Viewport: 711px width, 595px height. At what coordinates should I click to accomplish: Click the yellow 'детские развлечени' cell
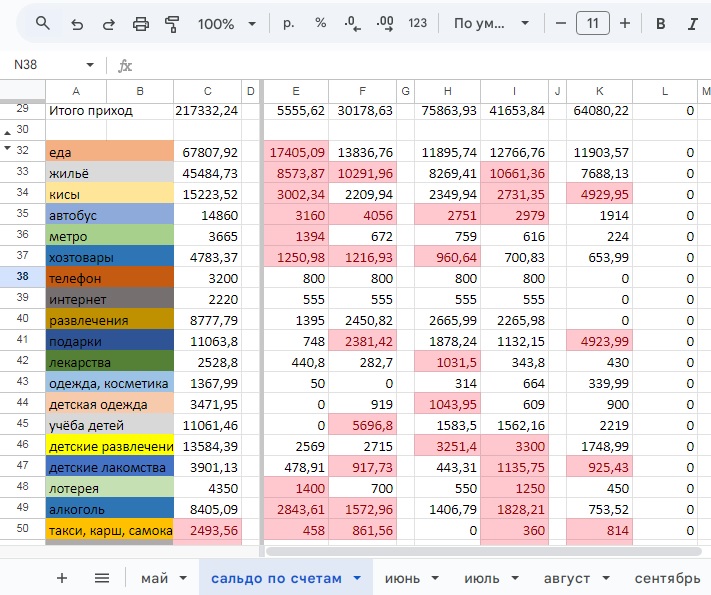pos(109,445)
